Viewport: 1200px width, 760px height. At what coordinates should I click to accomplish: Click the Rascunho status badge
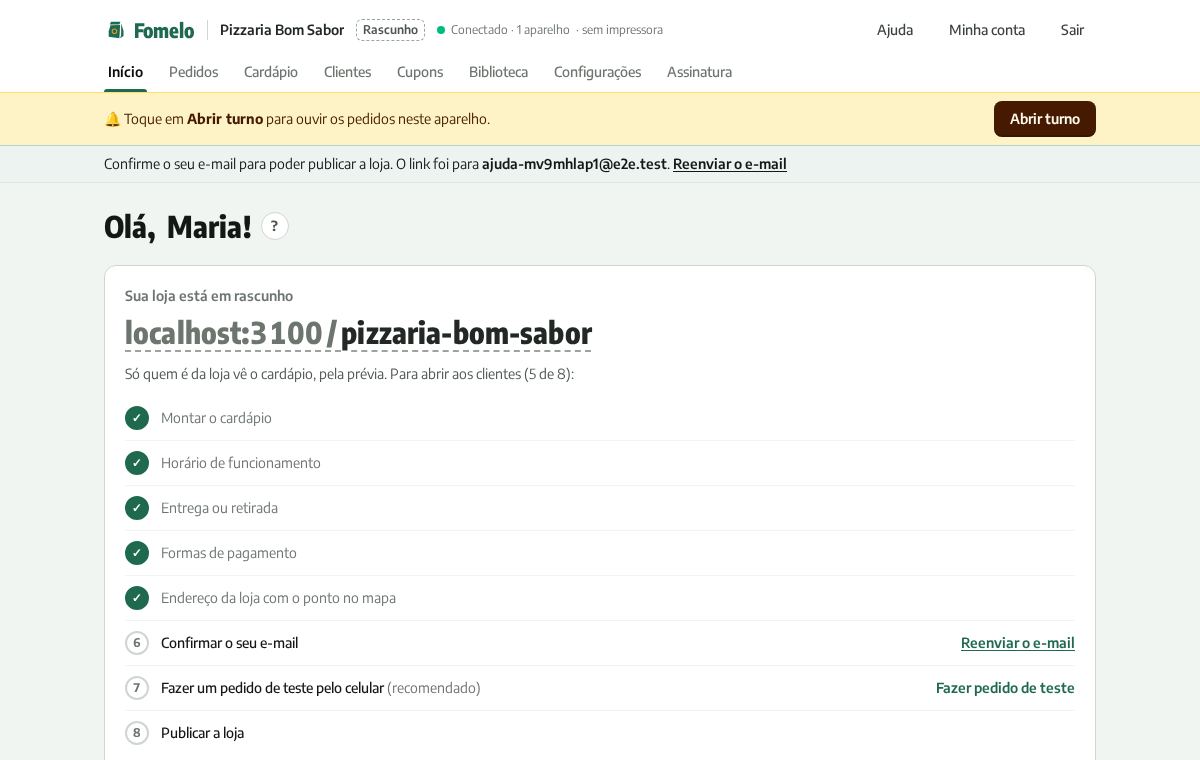pos(390,30)
